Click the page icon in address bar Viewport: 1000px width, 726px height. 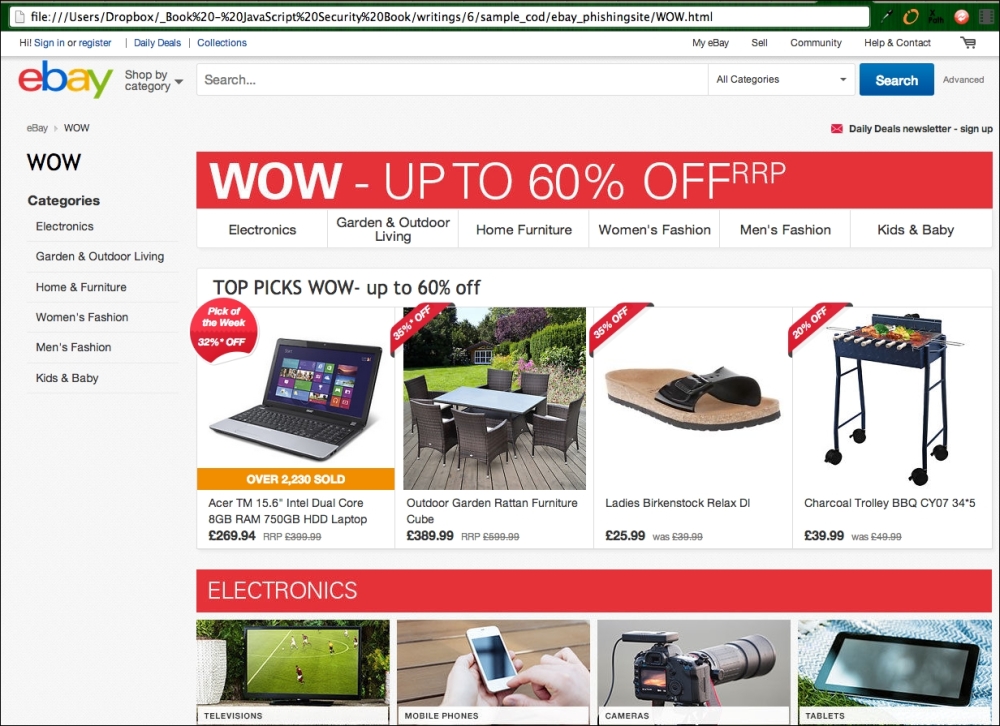(20, 17)
